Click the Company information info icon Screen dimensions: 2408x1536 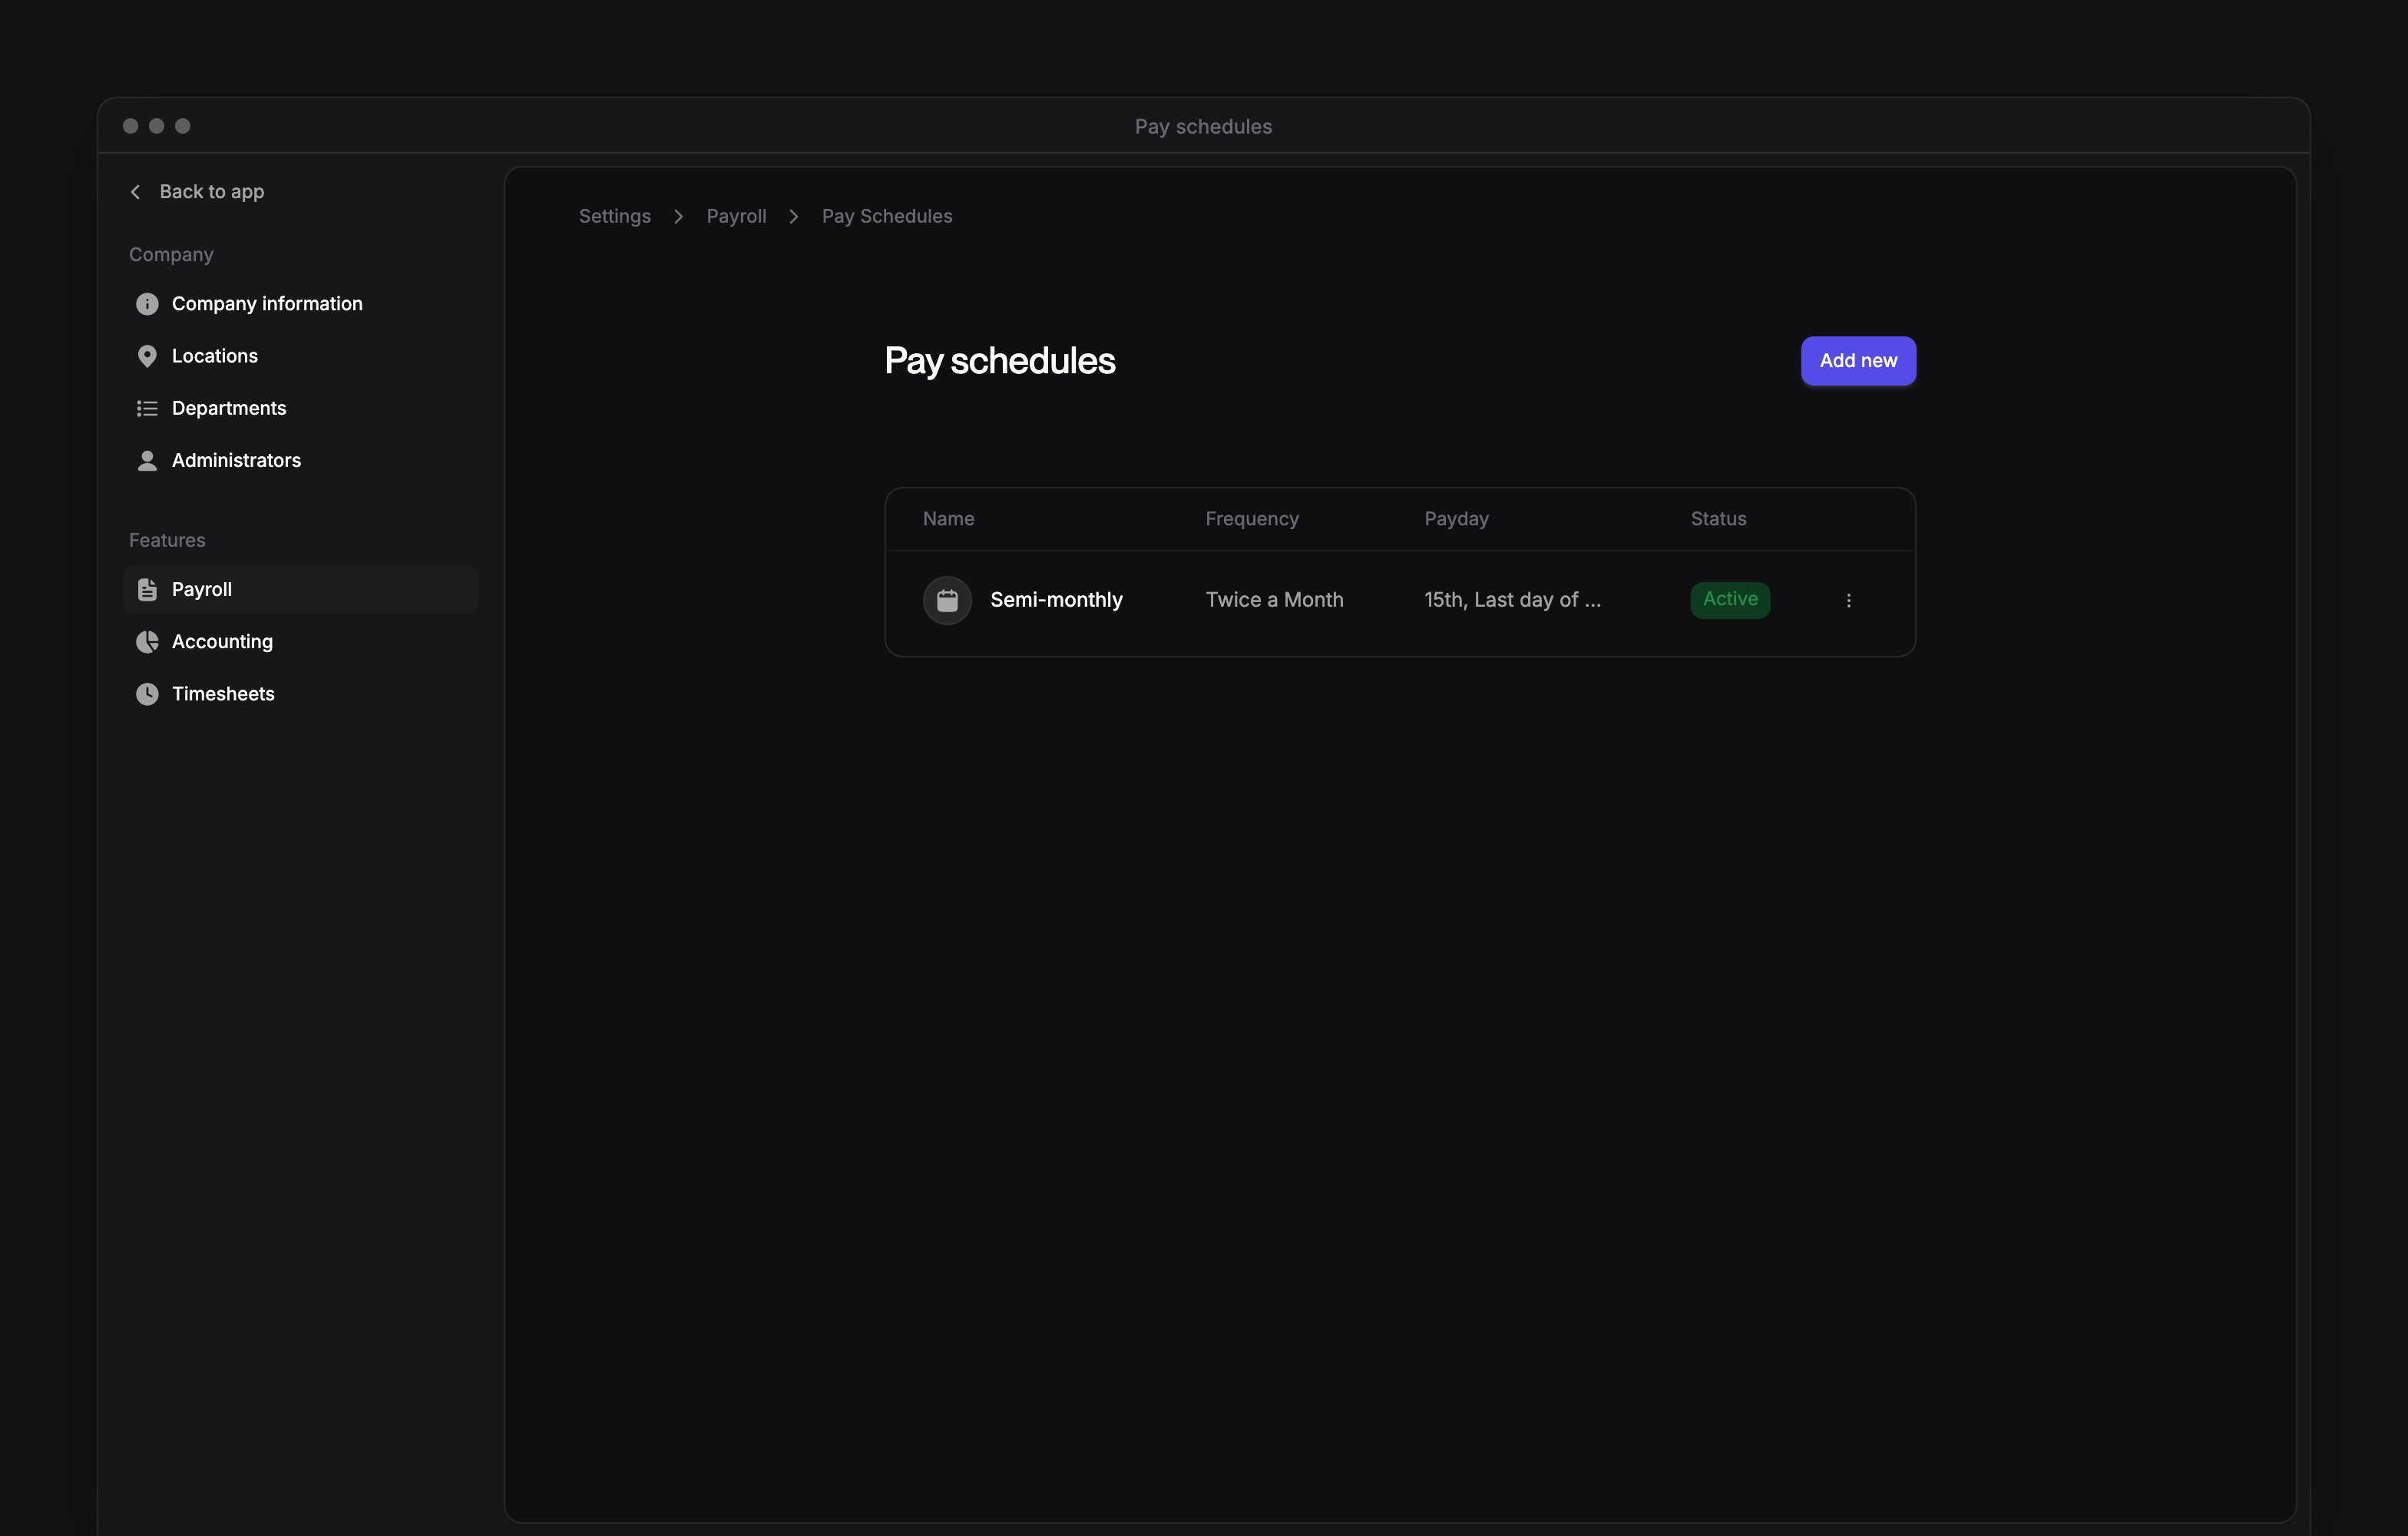(x=147, y=304)
